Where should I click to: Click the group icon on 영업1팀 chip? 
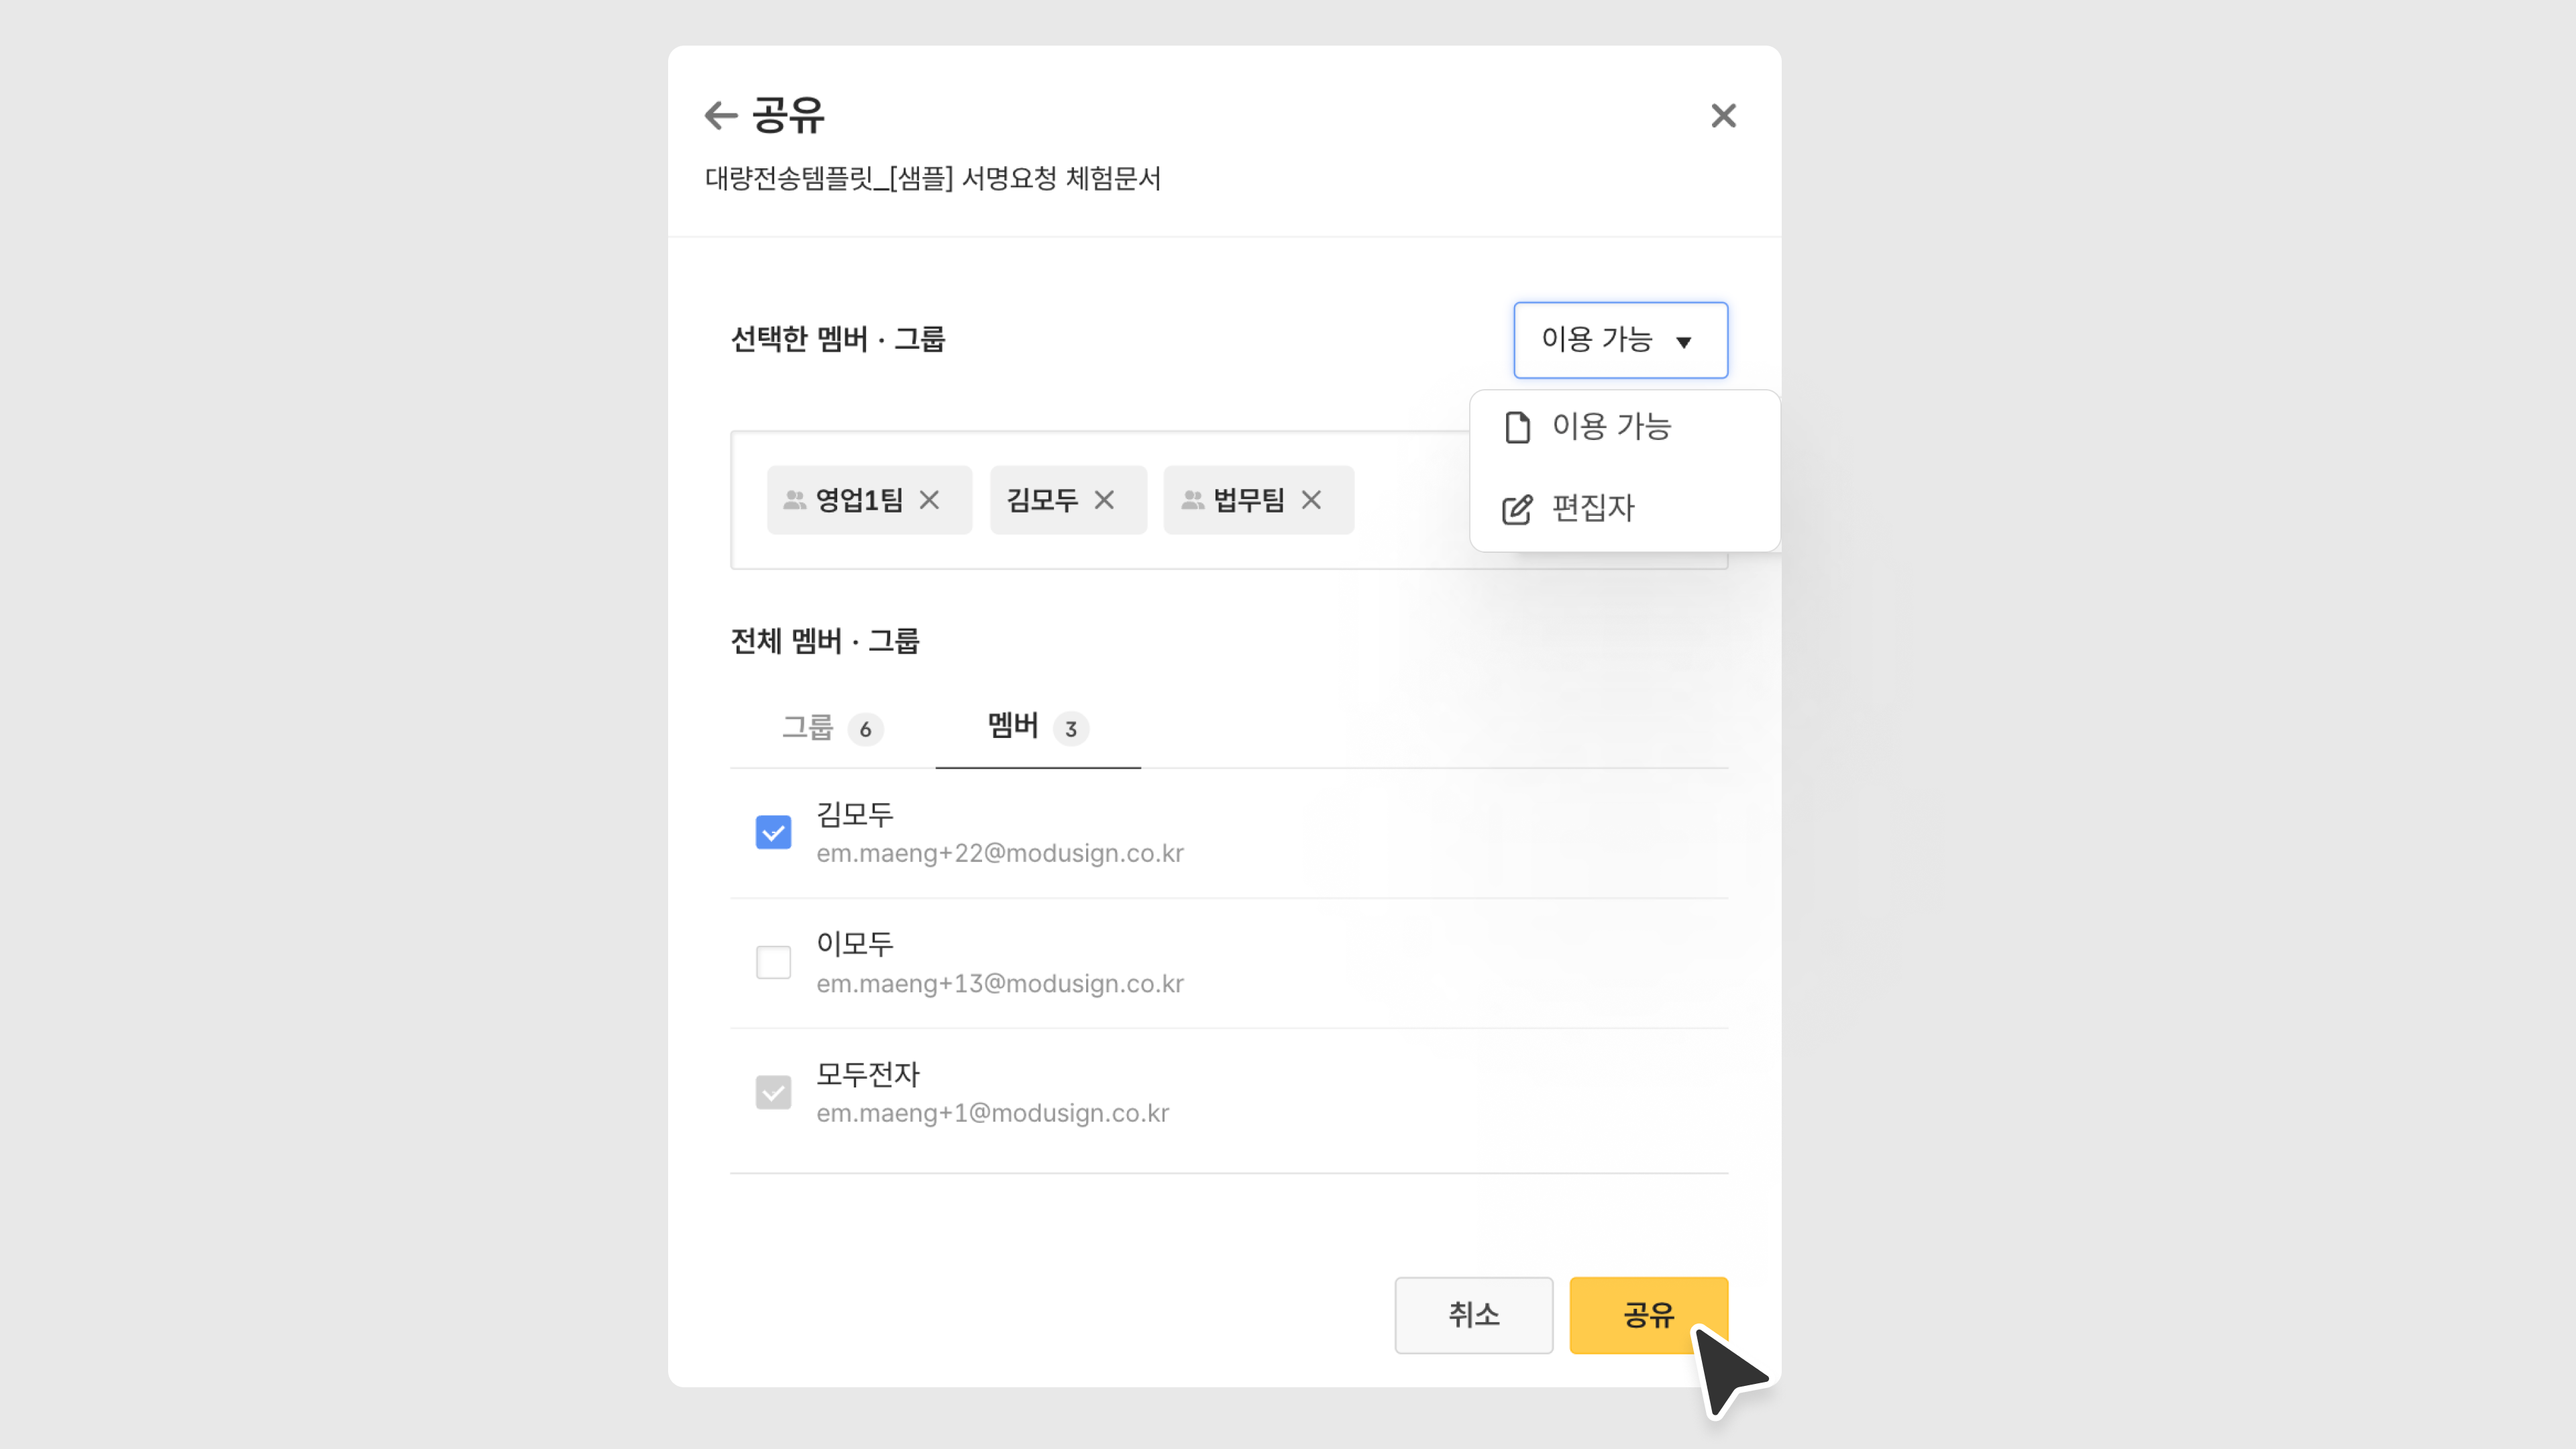coord(794,500)
